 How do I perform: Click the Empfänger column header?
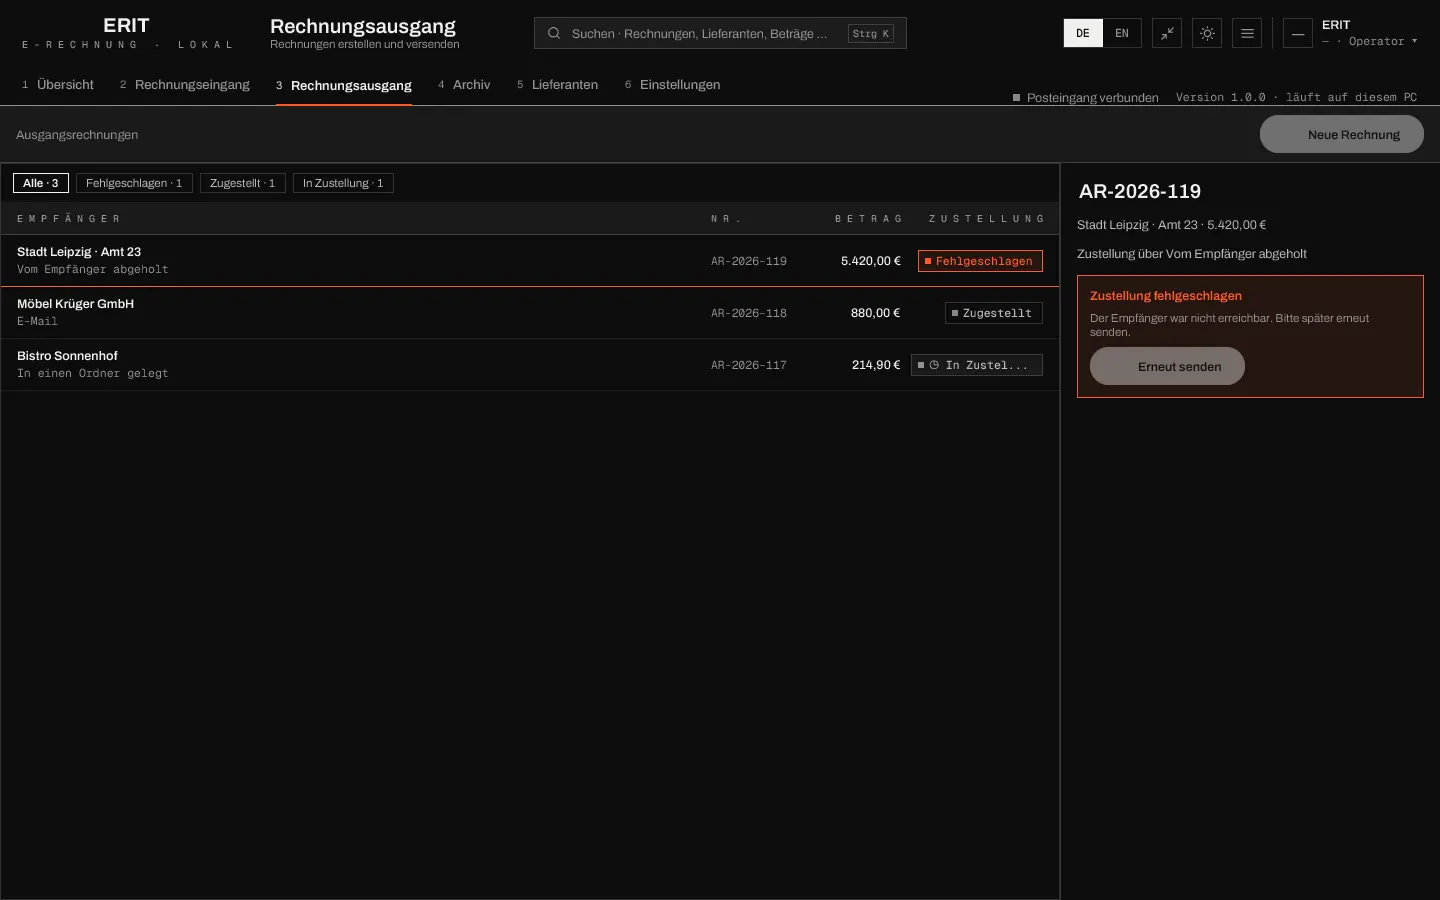pos(68,218)
